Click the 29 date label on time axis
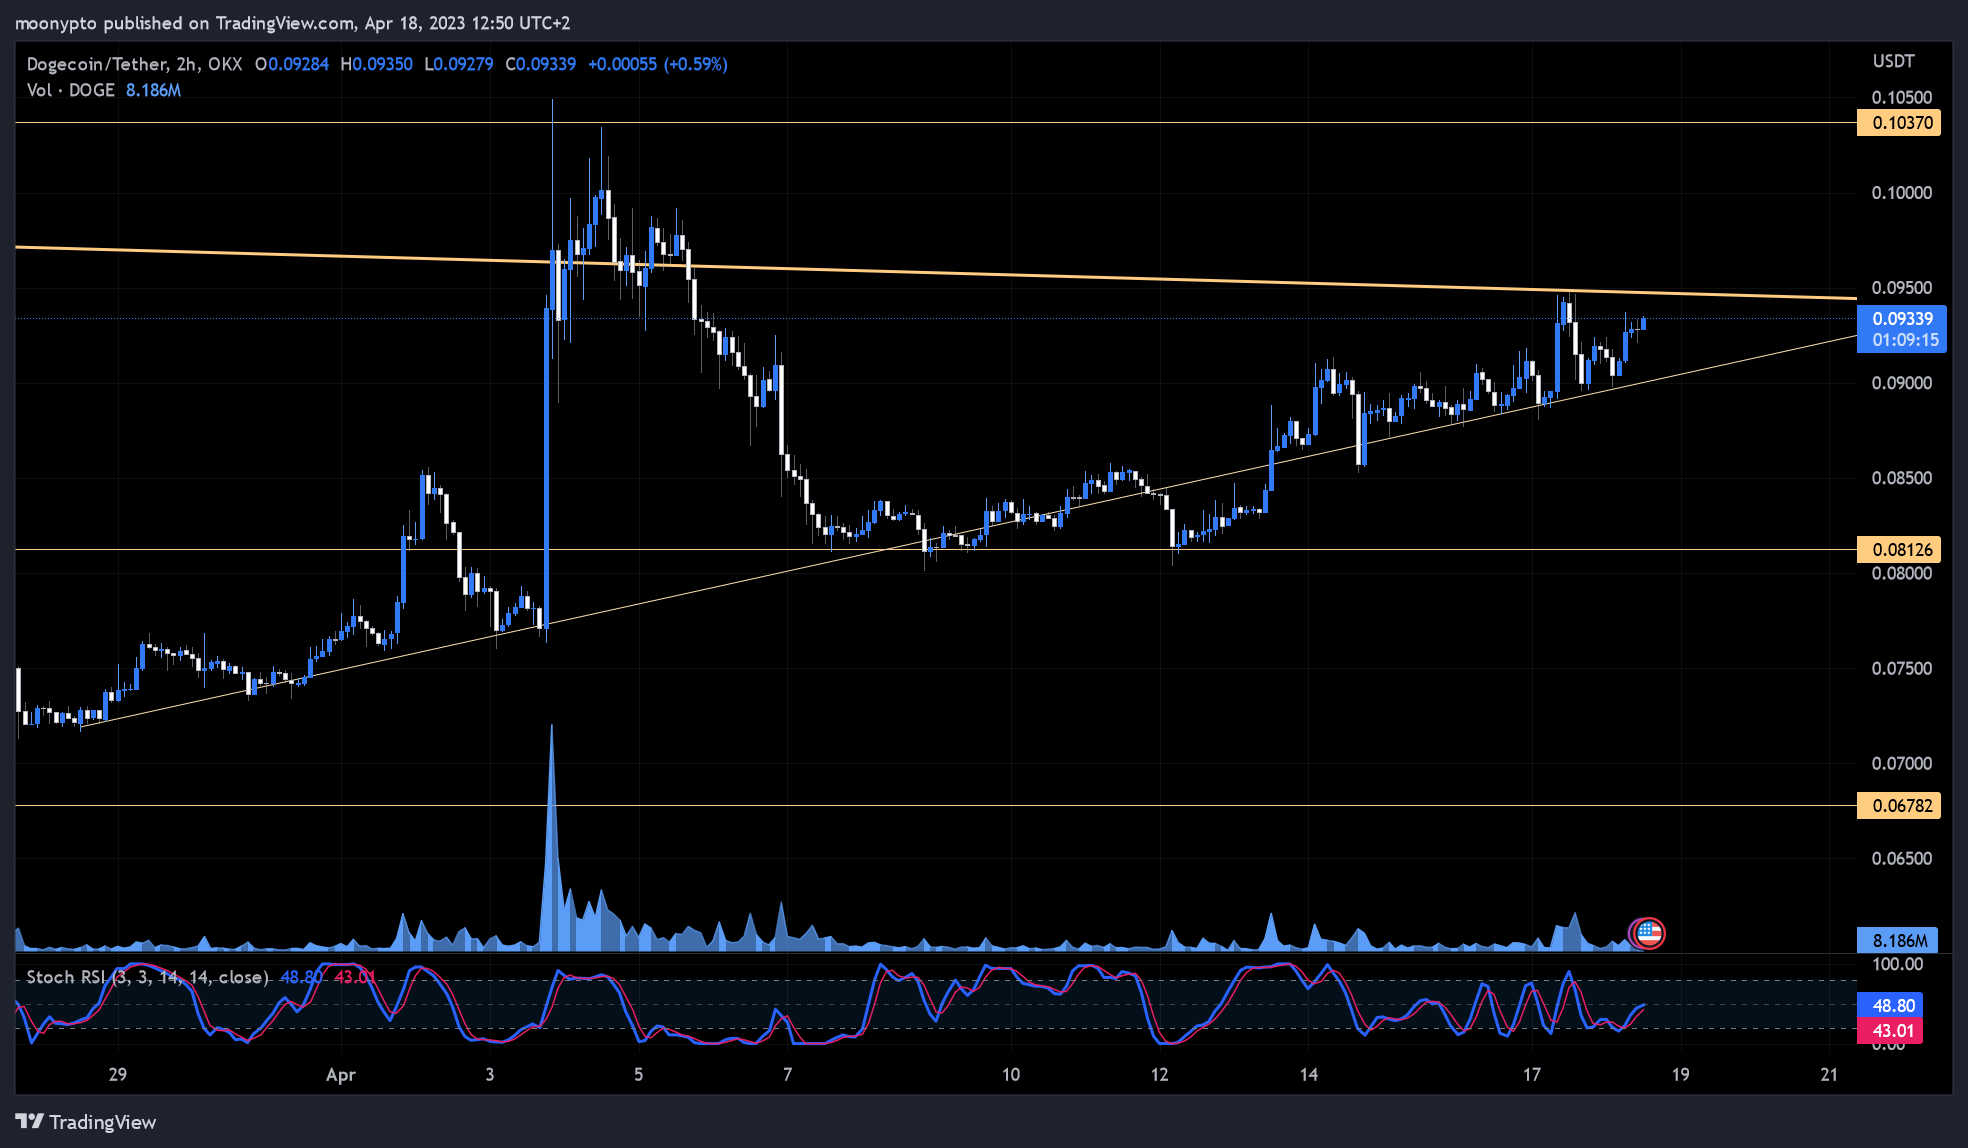Screen dimensions: 1968x1148 [x=118, y=1074]
